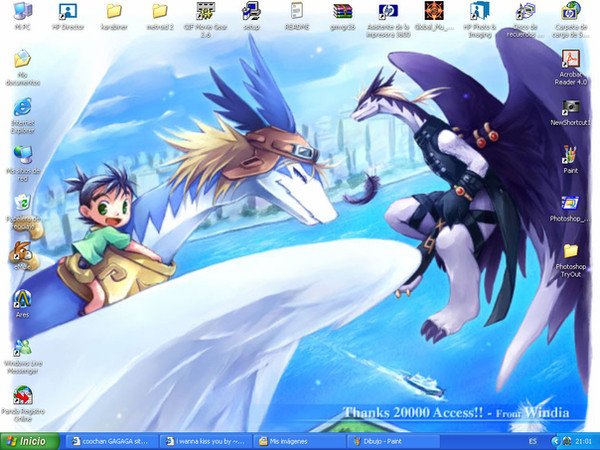Click the system tray icon beside clock

pos(567,441)
